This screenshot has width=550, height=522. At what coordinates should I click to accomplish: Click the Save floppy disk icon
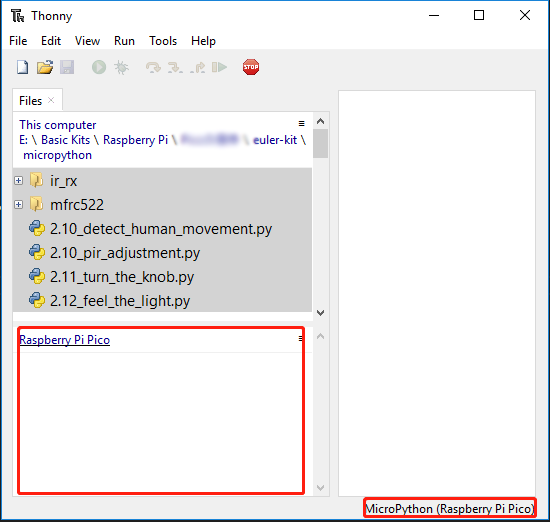click(x=67, y=67)
